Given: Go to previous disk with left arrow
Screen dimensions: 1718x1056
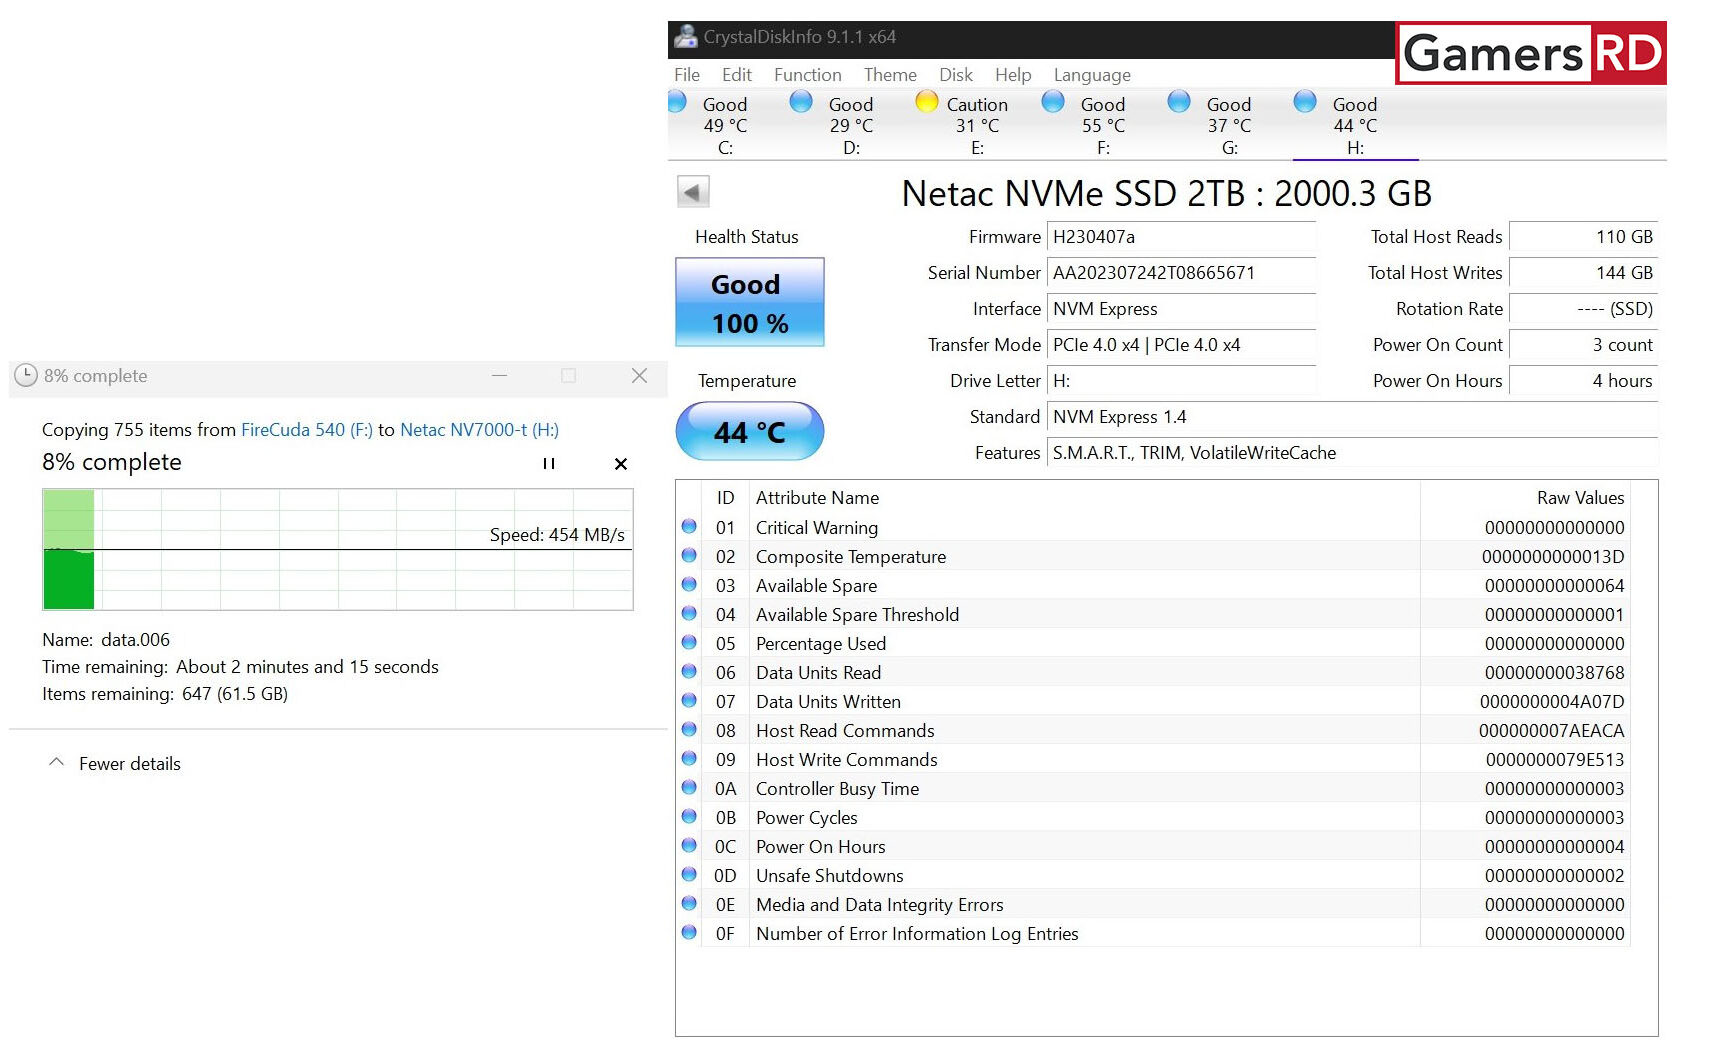Looking at the screenshot, I should (693, 191).
